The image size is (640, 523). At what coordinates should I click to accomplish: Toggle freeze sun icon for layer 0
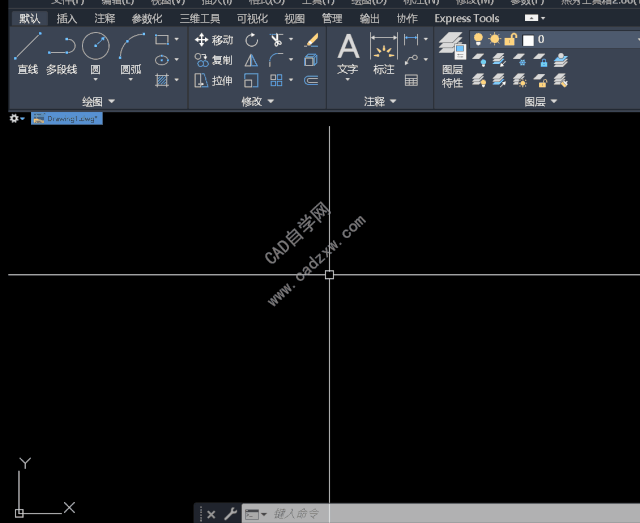click(x=494, y=39)
